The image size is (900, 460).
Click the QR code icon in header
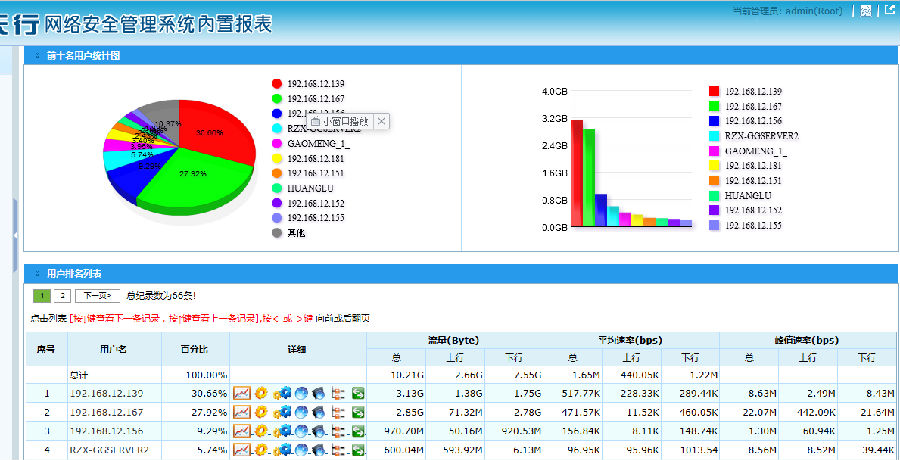(866, 11)
